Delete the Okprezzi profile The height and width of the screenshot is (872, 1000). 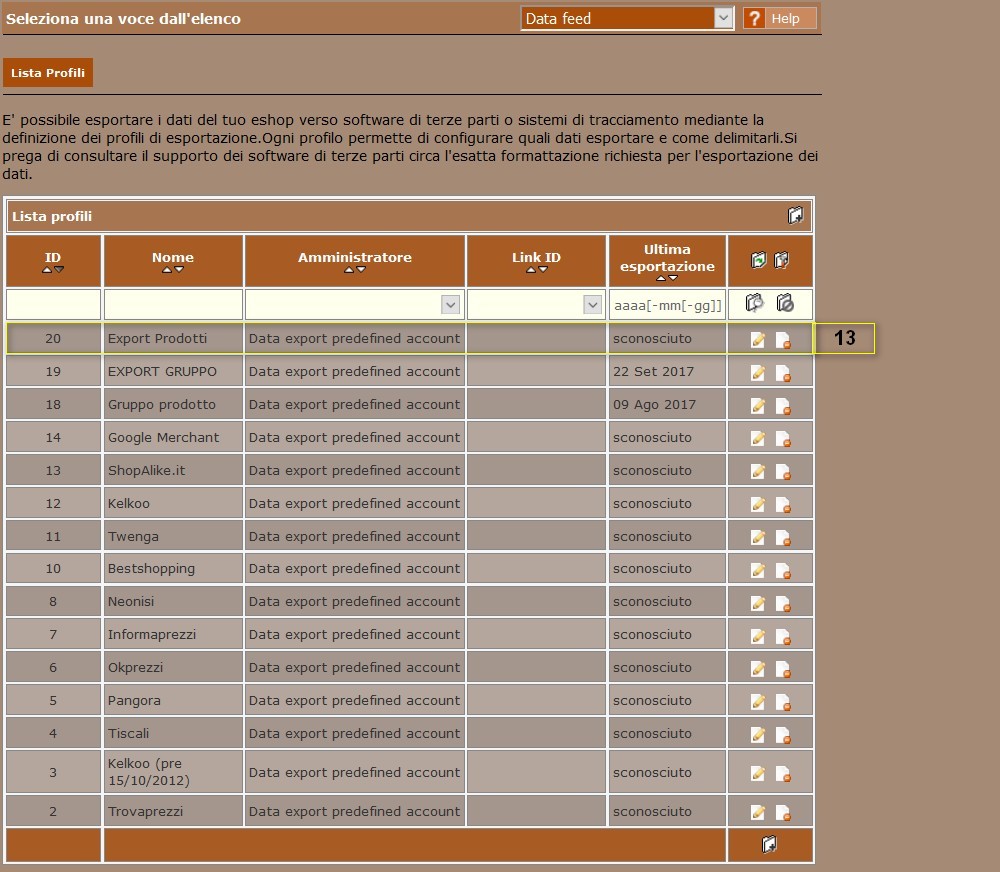coord(783,669)
